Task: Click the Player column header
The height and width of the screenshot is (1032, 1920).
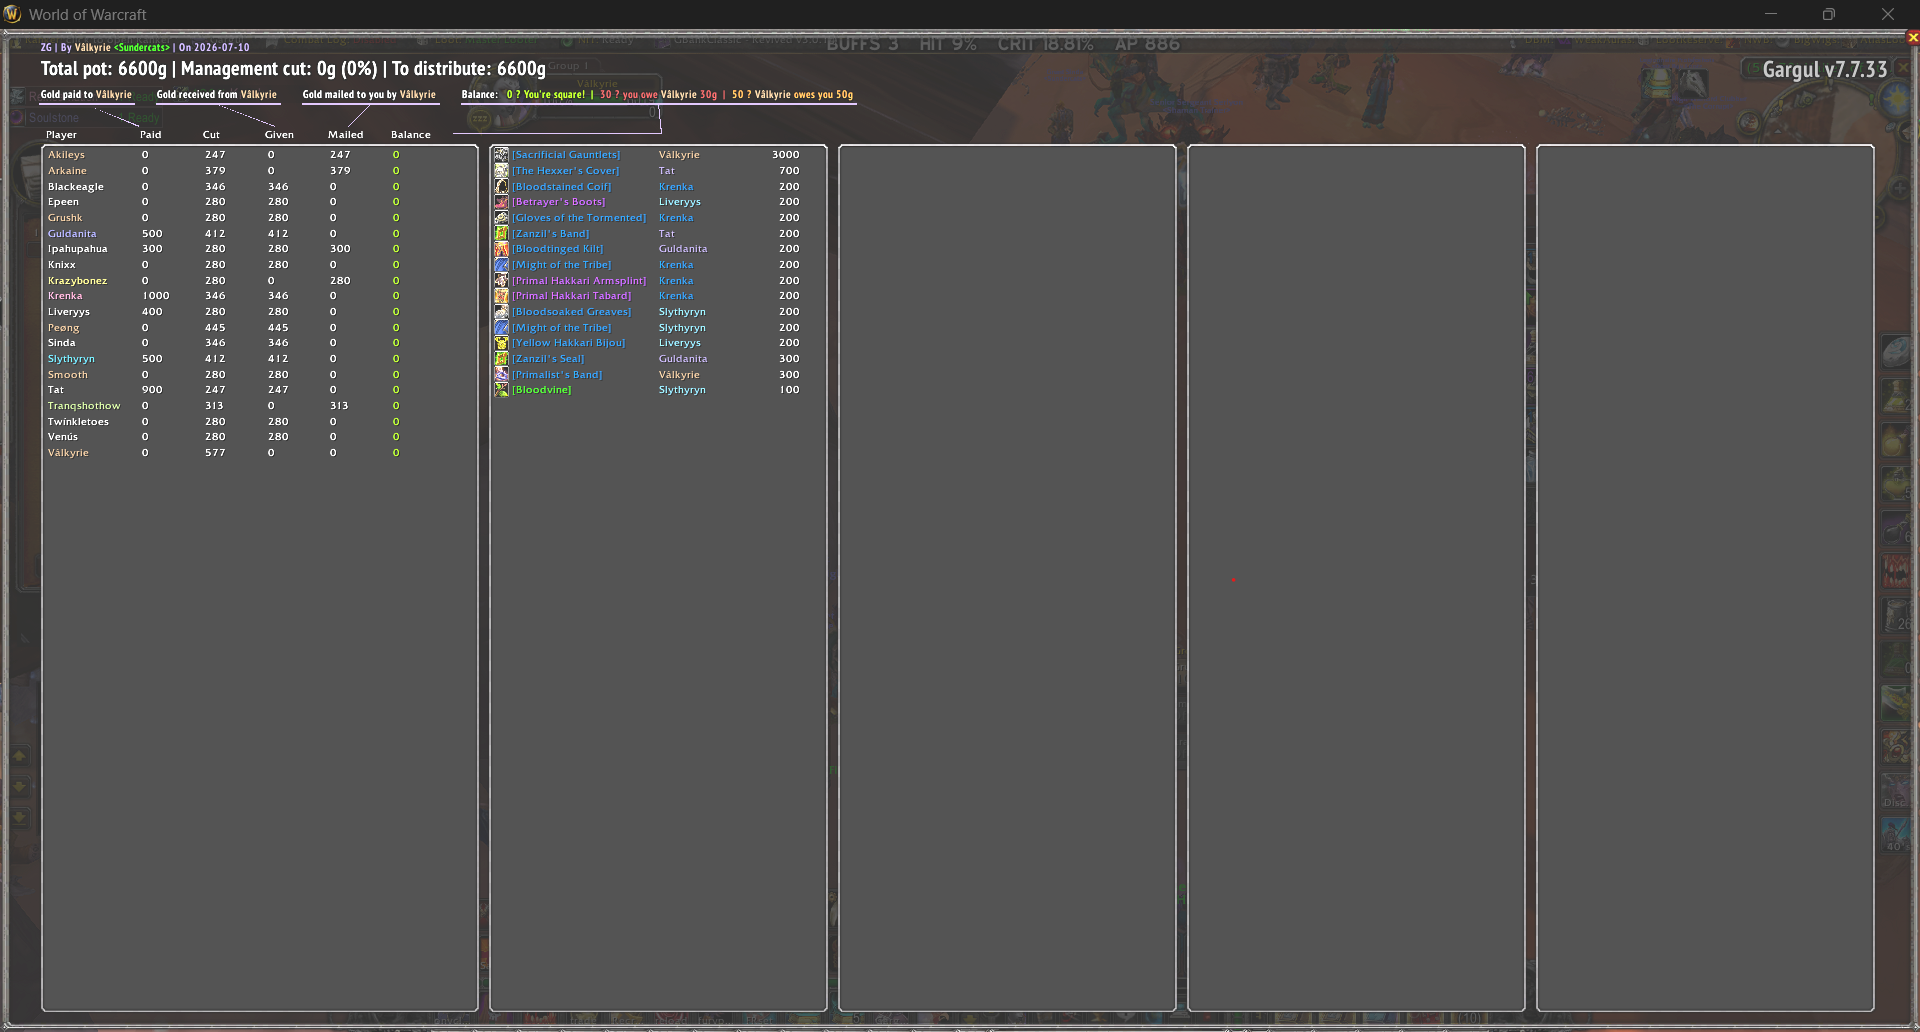Action: [61, 135]
